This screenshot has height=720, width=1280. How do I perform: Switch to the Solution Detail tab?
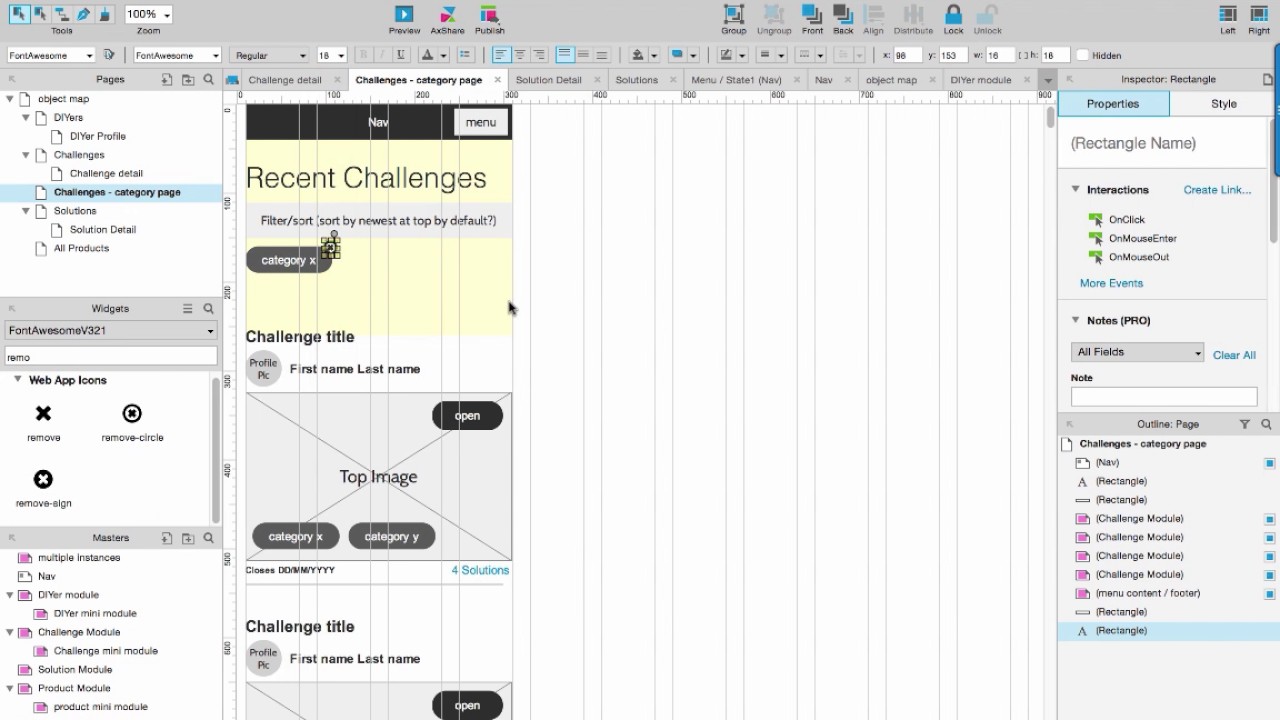(x=548, y=80)
